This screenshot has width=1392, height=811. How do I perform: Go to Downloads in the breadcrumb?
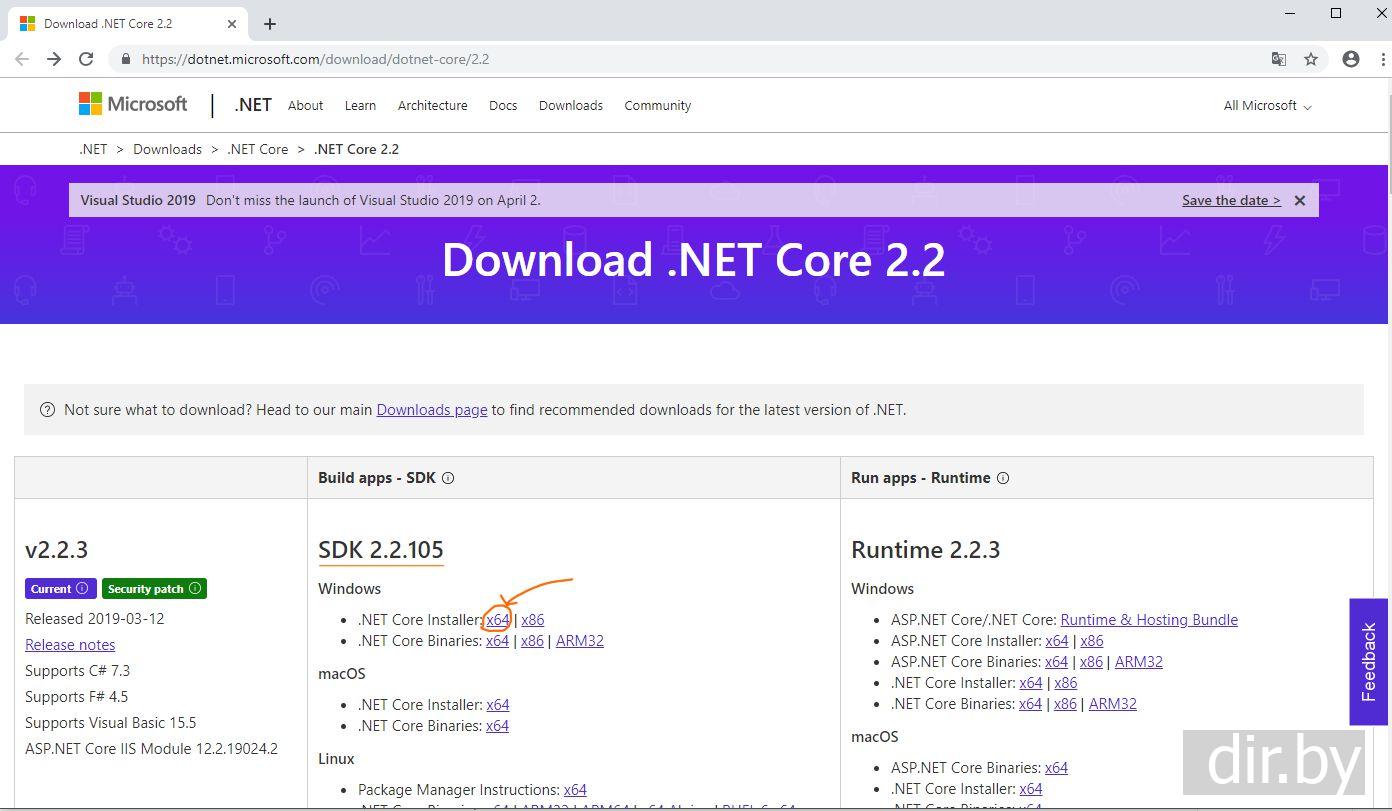pyautogui.click(x=167, y=149)
